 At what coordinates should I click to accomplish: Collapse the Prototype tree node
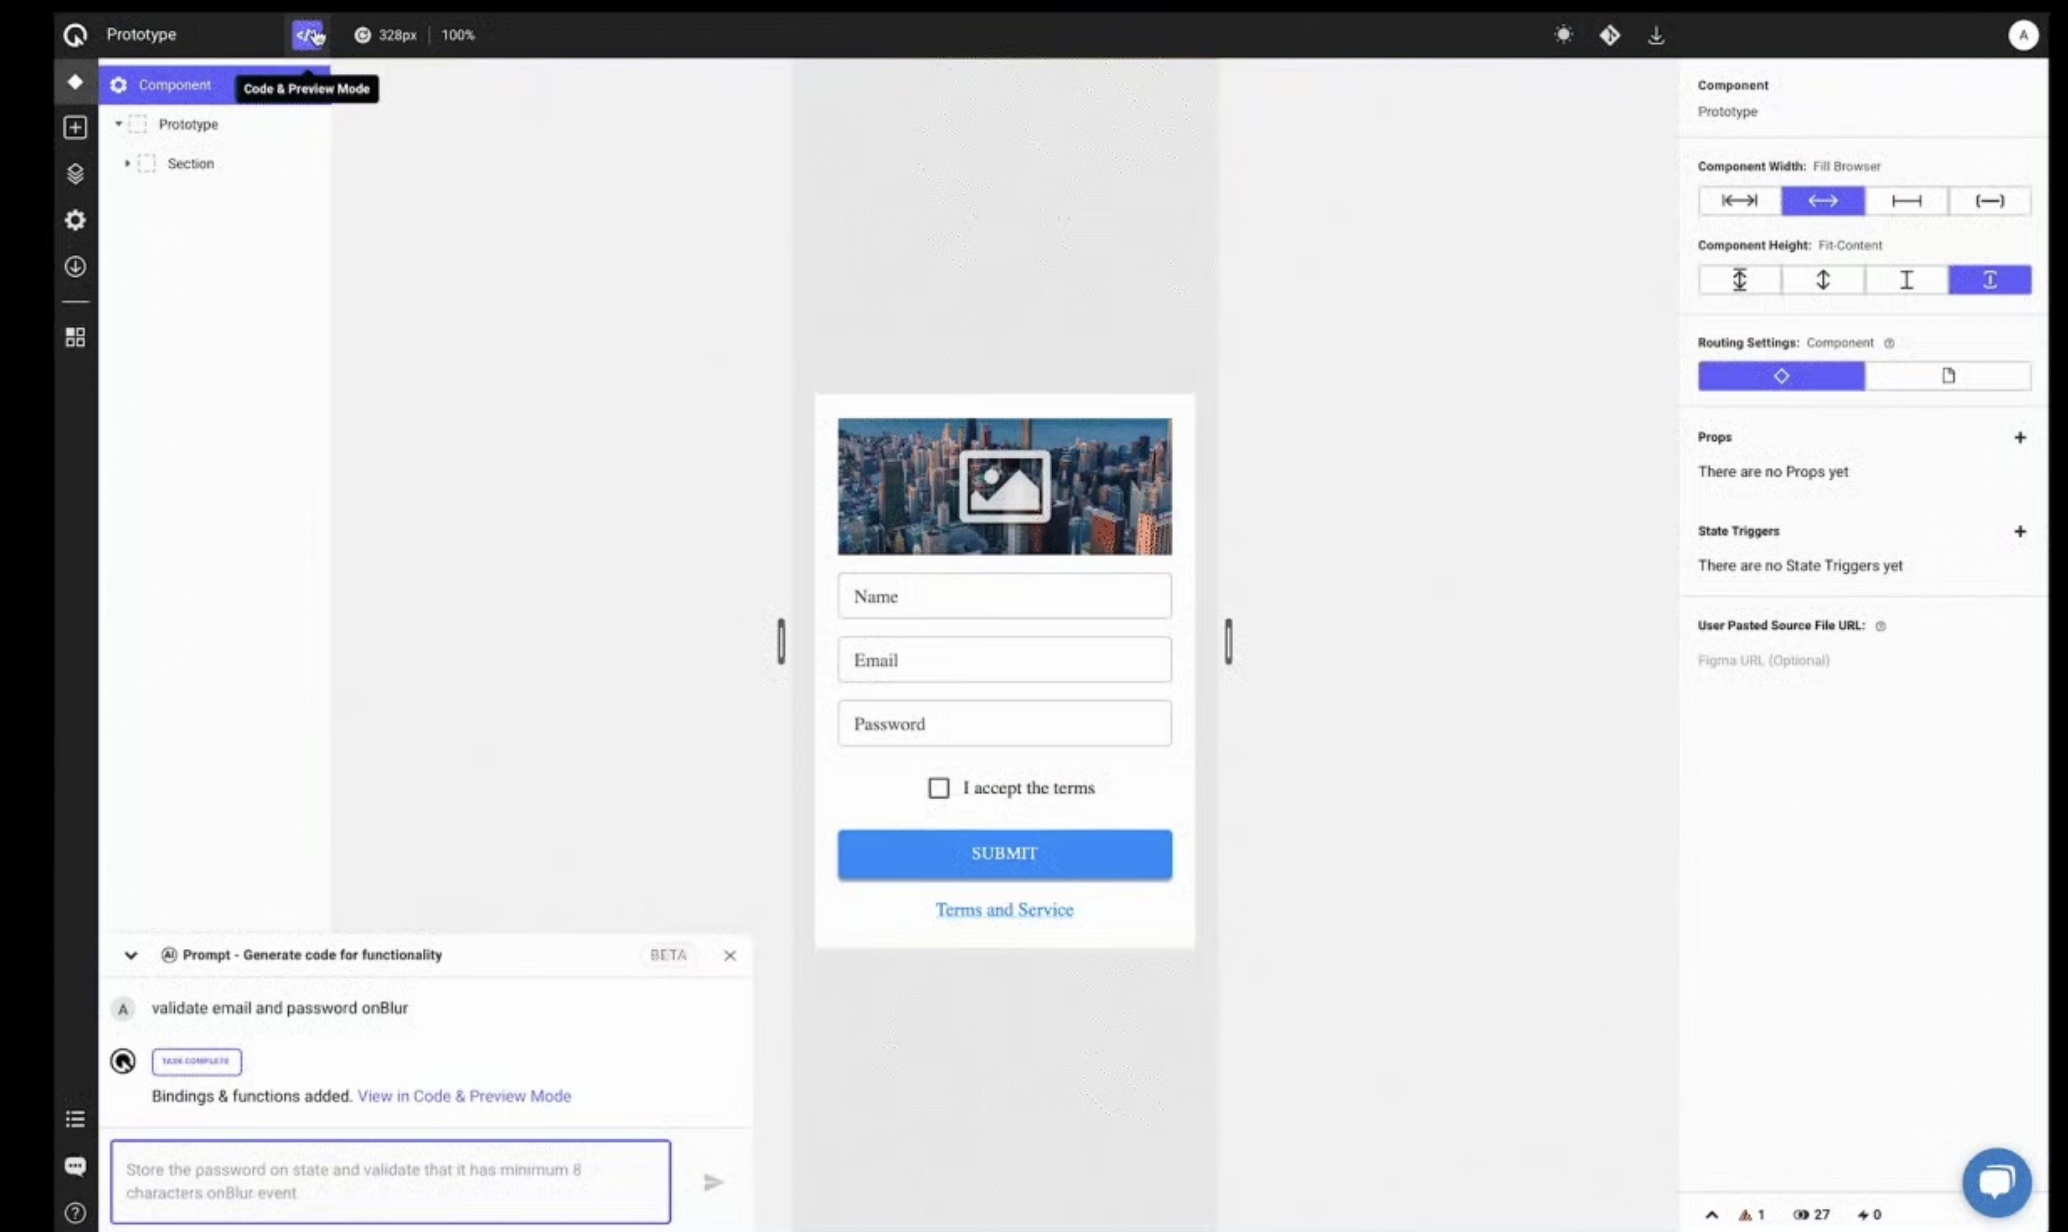point(118,124)
